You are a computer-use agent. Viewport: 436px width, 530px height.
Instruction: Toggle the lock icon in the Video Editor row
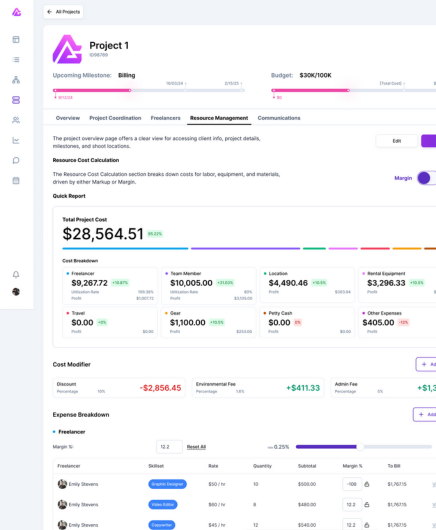coord(367,505)
